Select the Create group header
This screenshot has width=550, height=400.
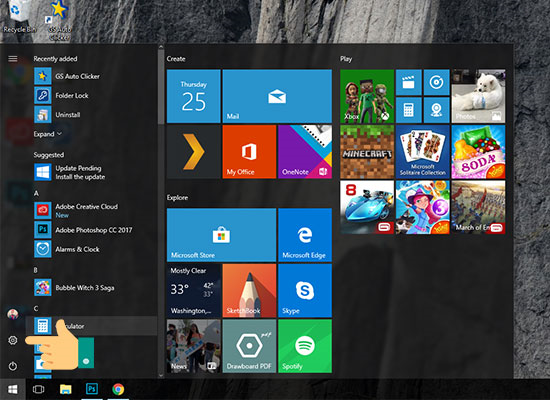pyautogui.click(x=176, y=59)
